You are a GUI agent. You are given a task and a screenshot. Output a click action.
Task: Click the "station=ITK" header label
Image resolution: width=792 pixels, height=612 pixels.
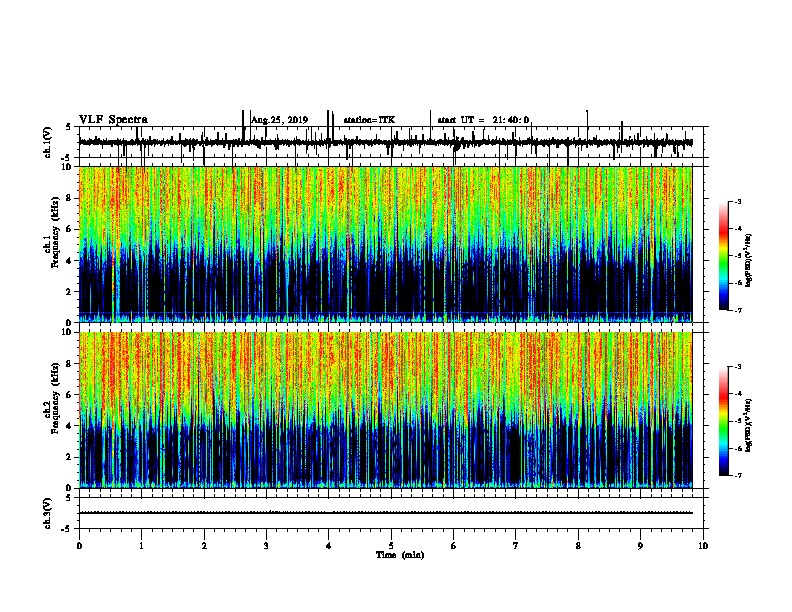(369, 120)
